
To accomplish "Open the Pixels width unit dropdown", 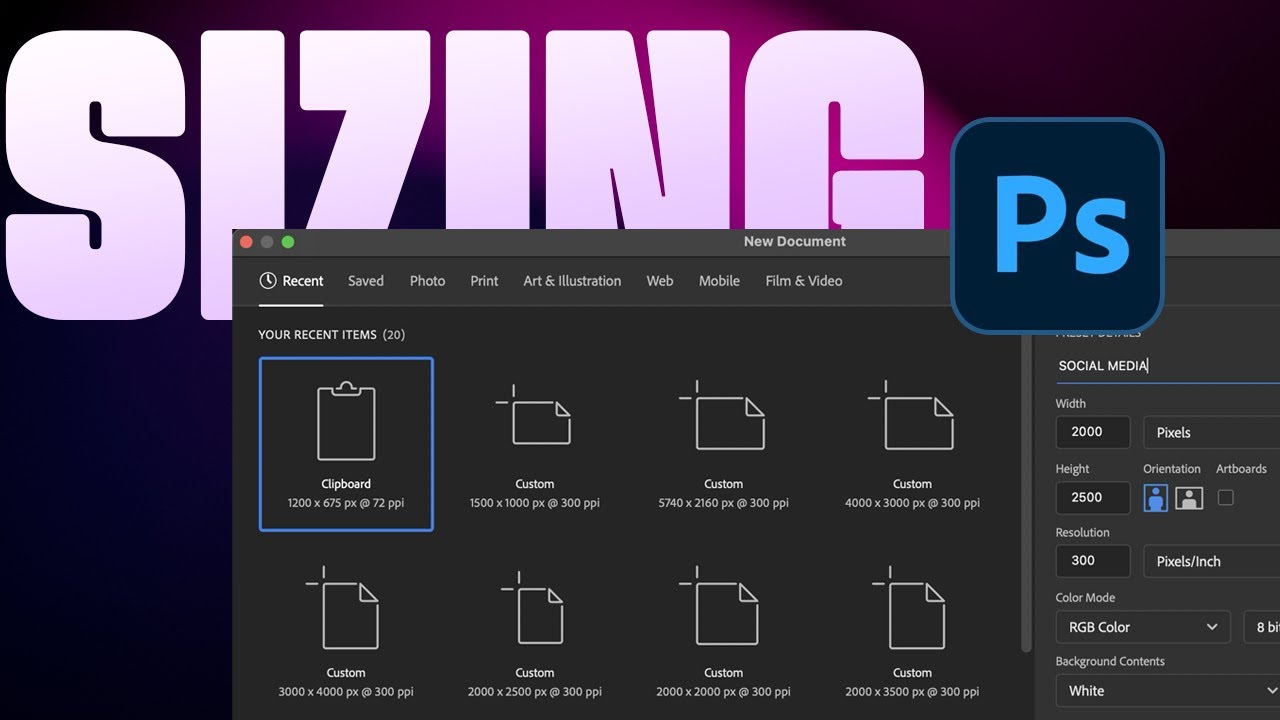I will click(1211, 432).
